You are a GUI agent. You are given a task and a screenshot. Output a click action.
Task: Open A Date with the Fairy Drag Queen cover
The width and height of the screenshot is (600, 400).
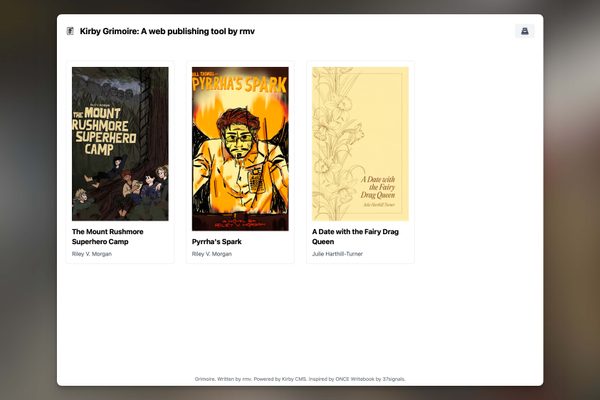tap(360, 144)
